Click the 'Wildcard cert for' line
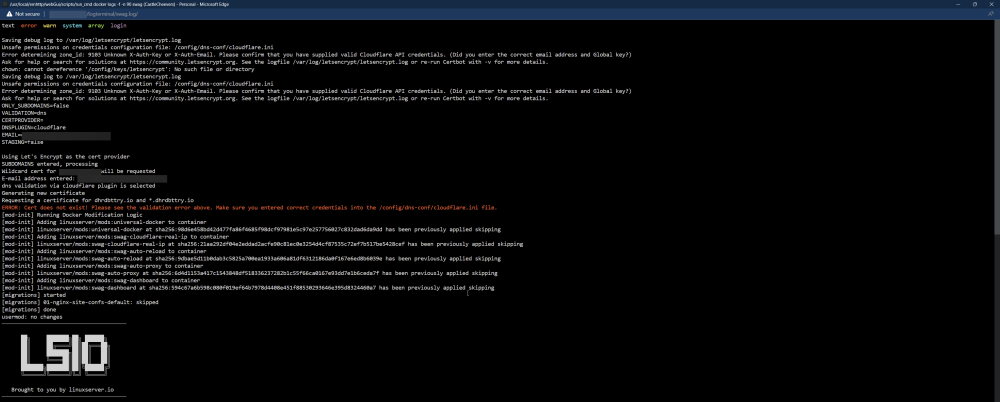The image size is (1000, 402). point(78,171)
